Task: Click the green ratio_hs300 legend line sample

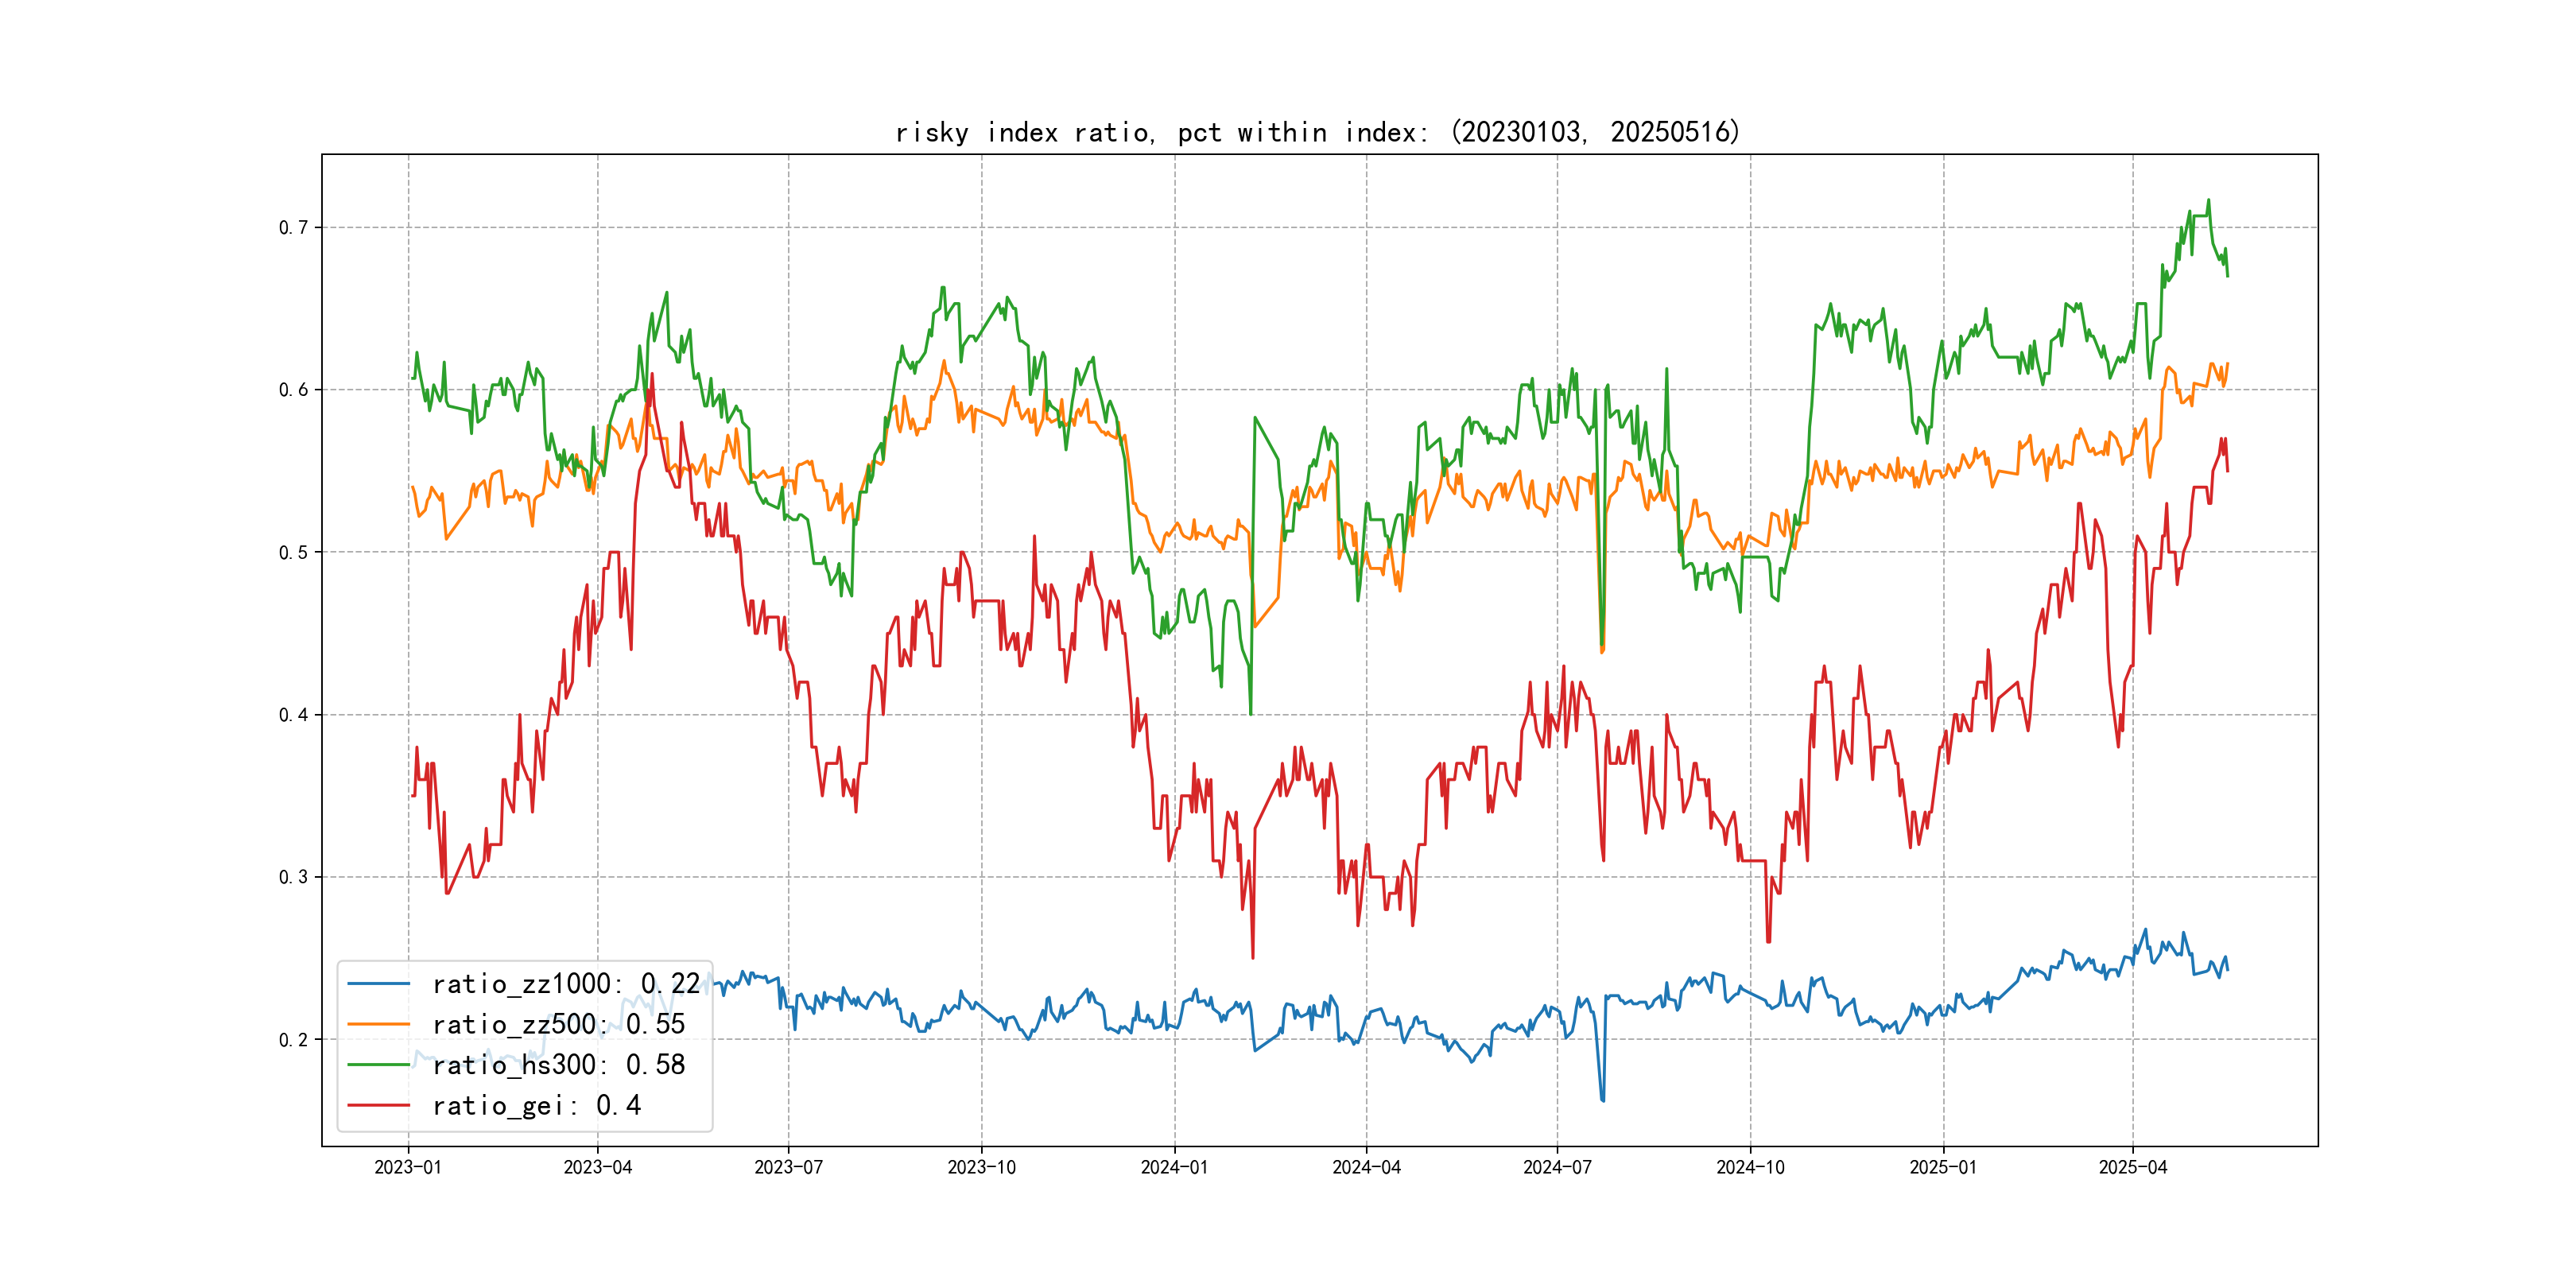Action: pos(378,1065)
